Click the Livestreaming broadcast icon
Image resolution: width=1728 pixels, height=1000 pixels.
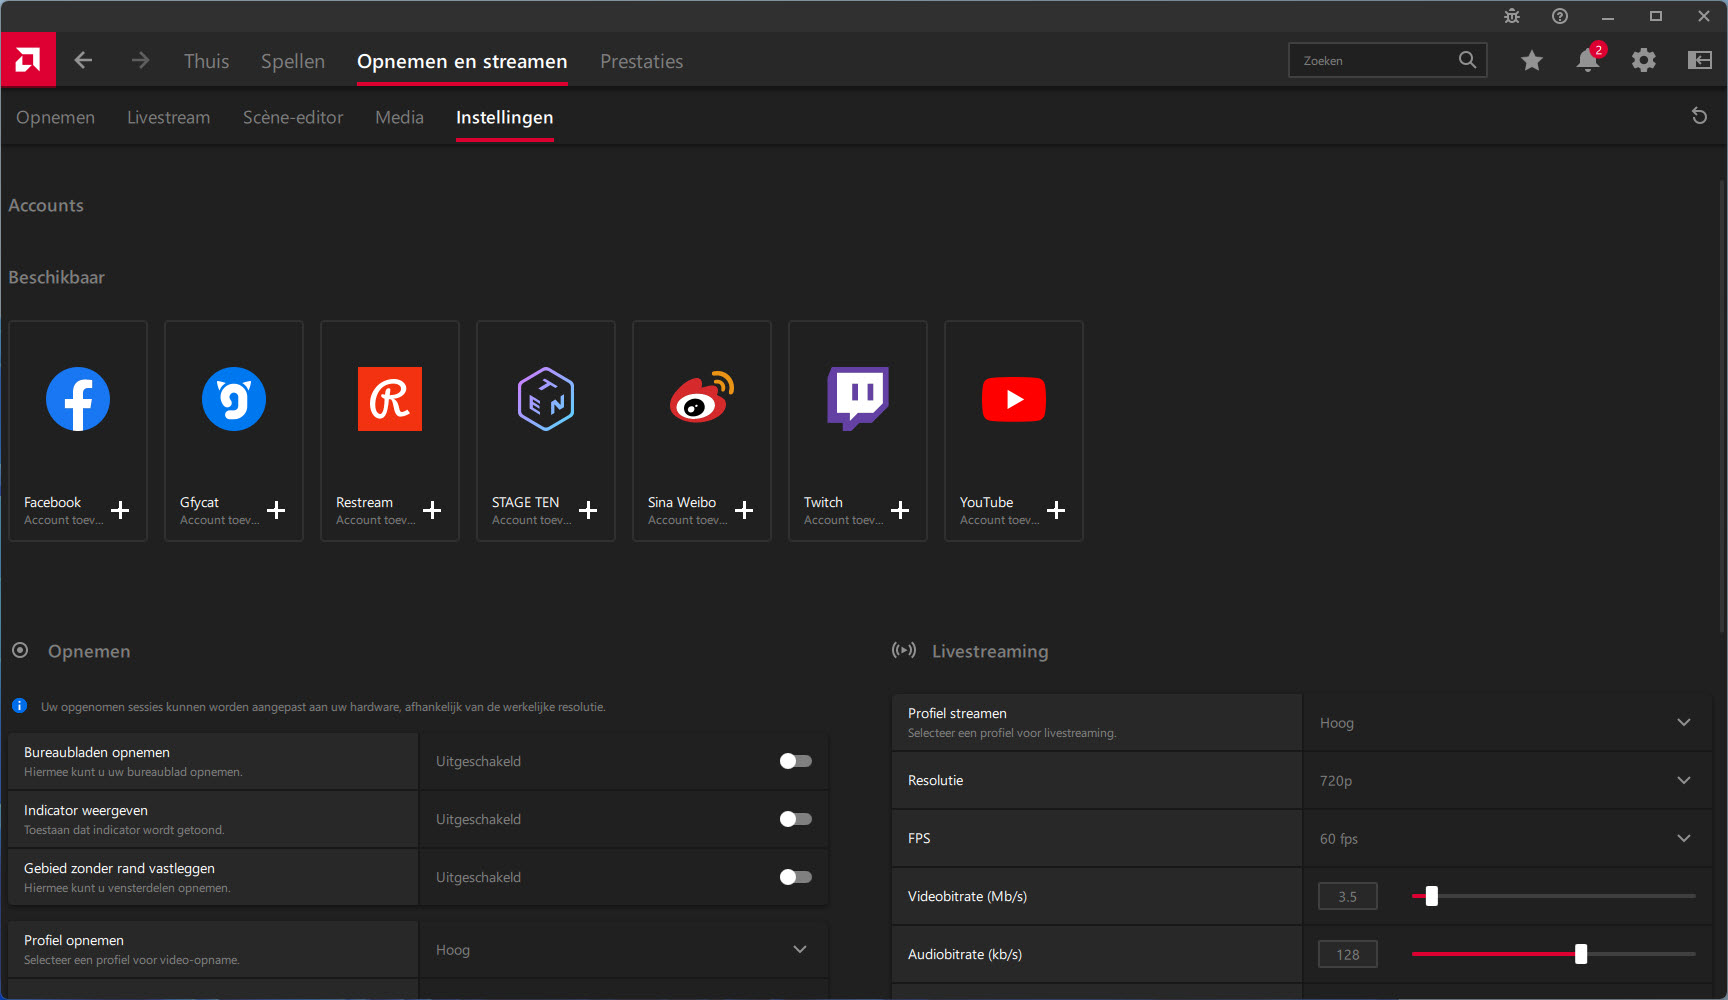click(904, 650)
